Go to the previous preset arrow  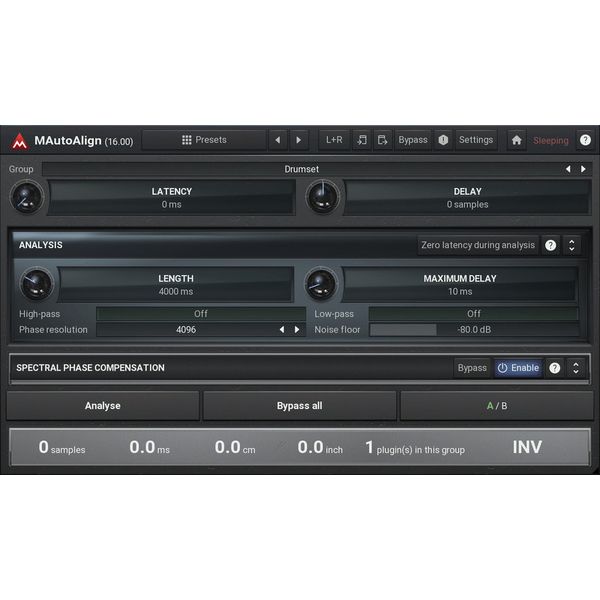(277, 140)
